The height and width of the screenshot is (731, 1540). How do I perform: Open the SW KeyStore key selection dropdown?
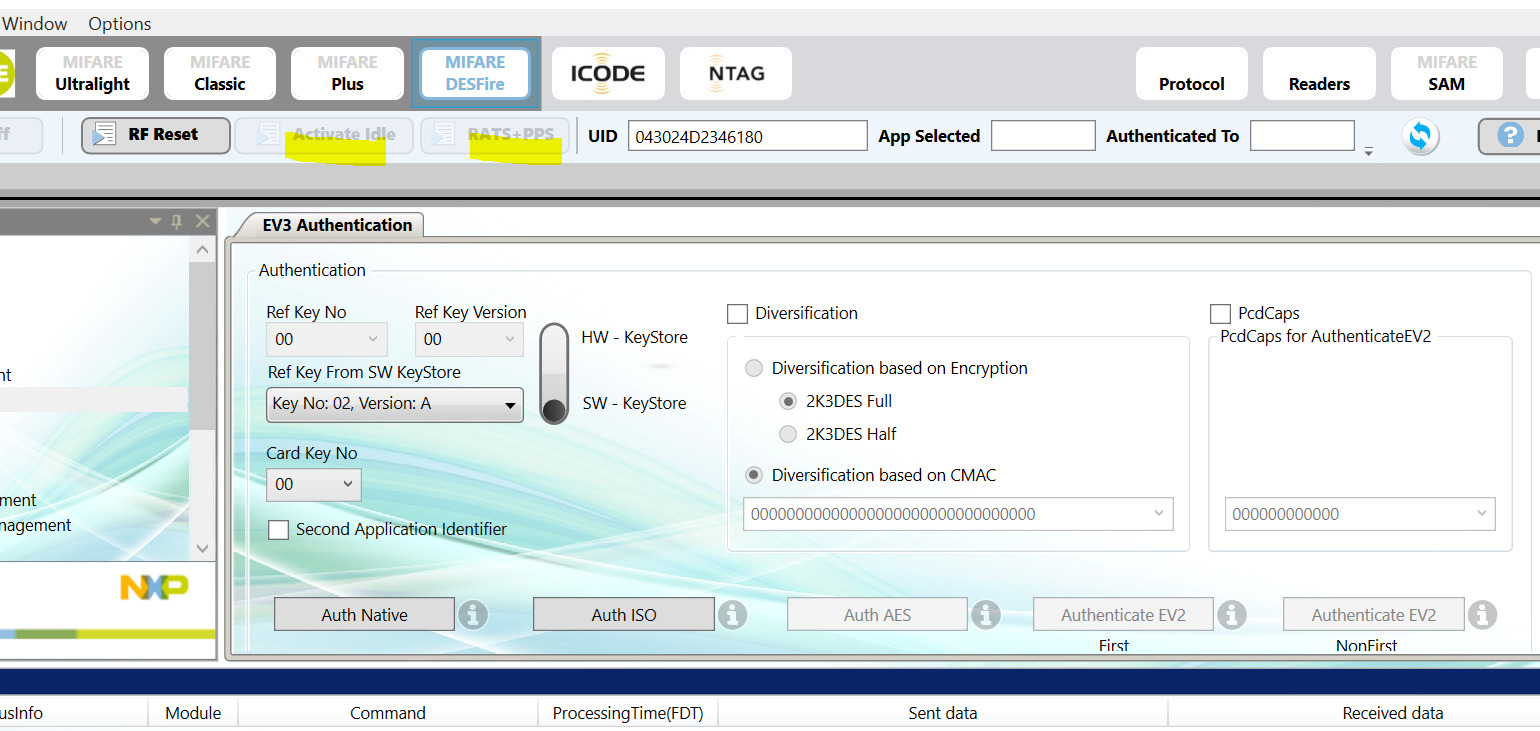coord(394,405)
